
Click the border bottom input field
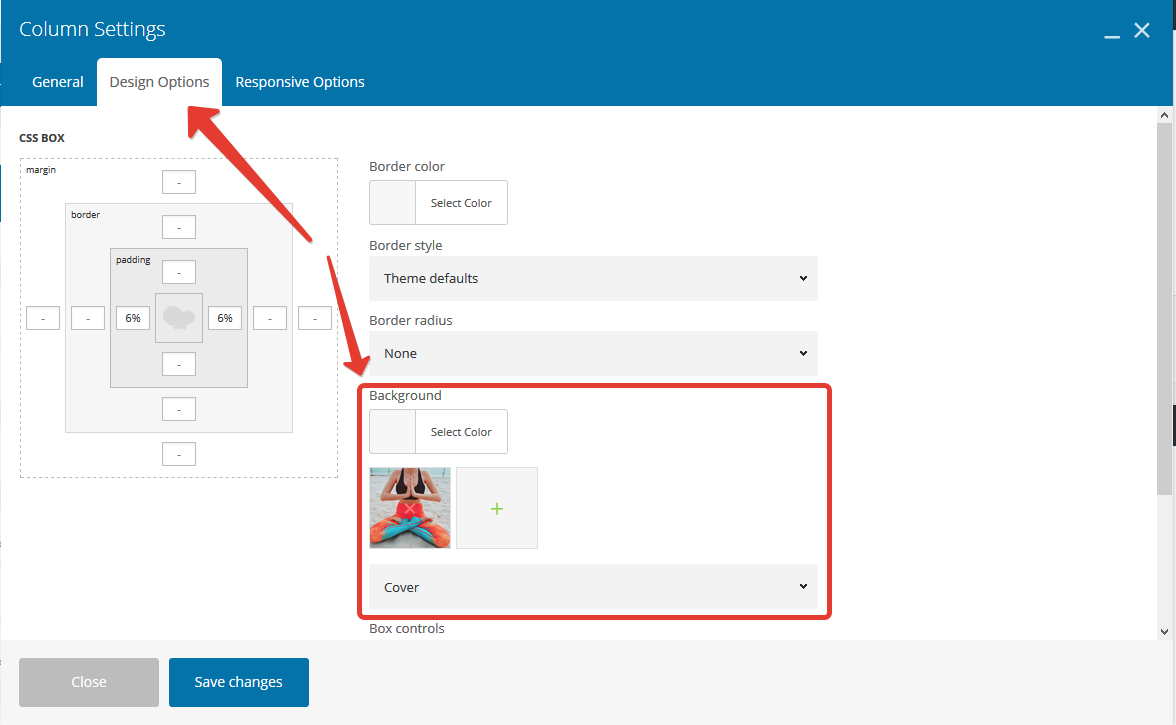coord(179,409)
